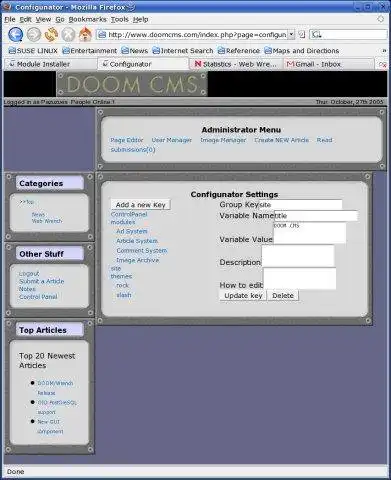Image resolution: width=391 pixels, height=480 pixels.
Task: Select Ad System module entry
Action: 132,231
